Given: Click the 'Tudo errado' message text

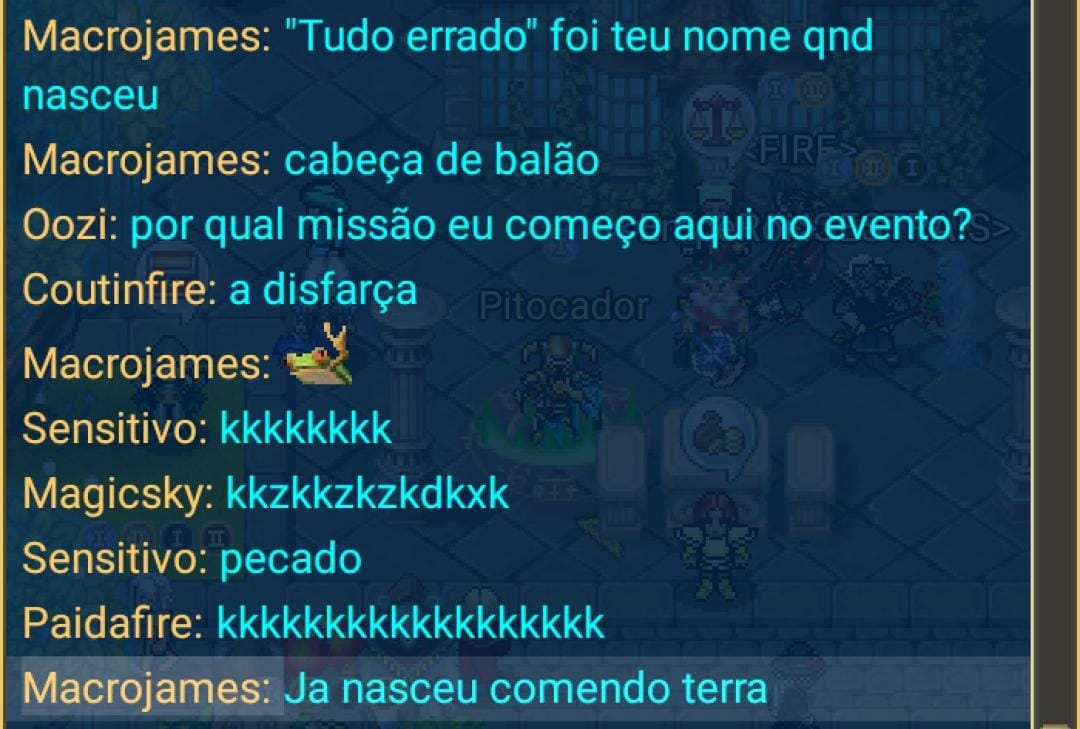Looking at the screenshot, I should coord(448,65).
